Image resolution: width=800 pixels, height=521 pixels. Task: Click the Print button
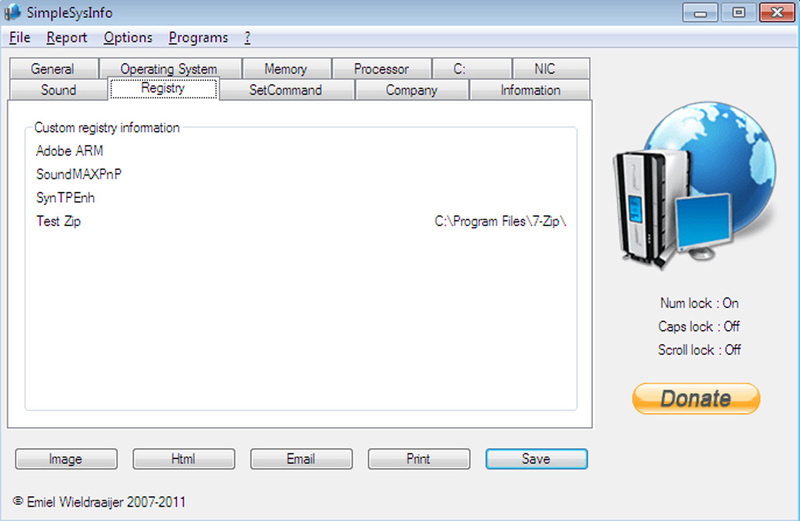coord(419,459)
